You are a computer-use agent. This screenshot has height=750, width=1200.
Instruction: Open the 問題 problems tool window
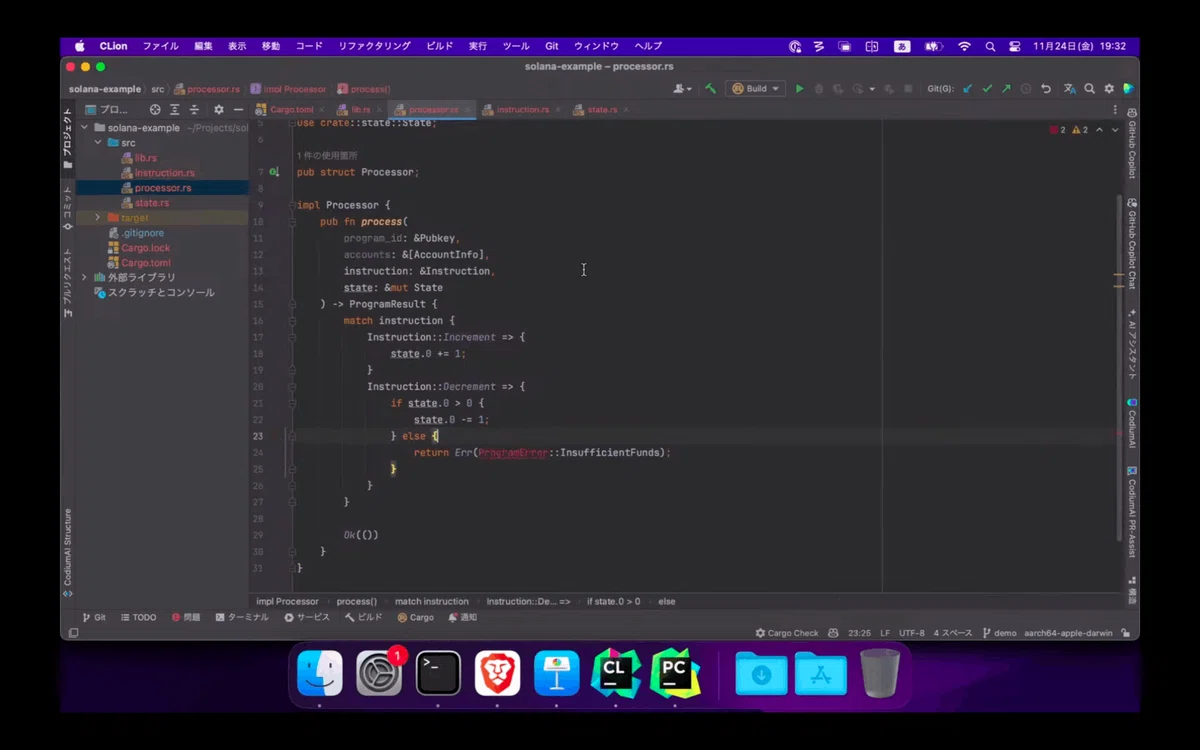point(186,617)
